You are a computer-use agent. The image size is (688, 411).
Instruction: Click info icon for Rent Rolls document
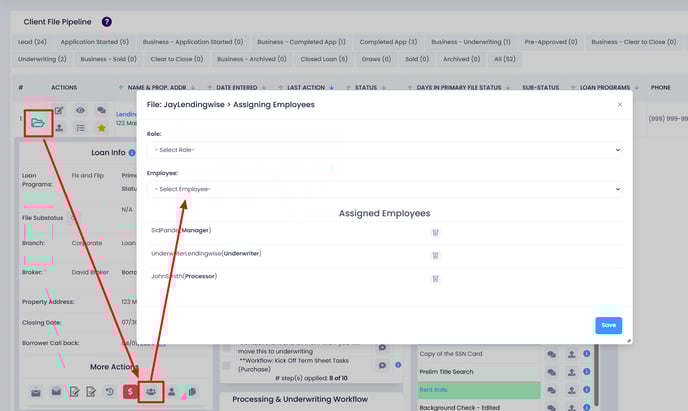[x=587, y=390]
